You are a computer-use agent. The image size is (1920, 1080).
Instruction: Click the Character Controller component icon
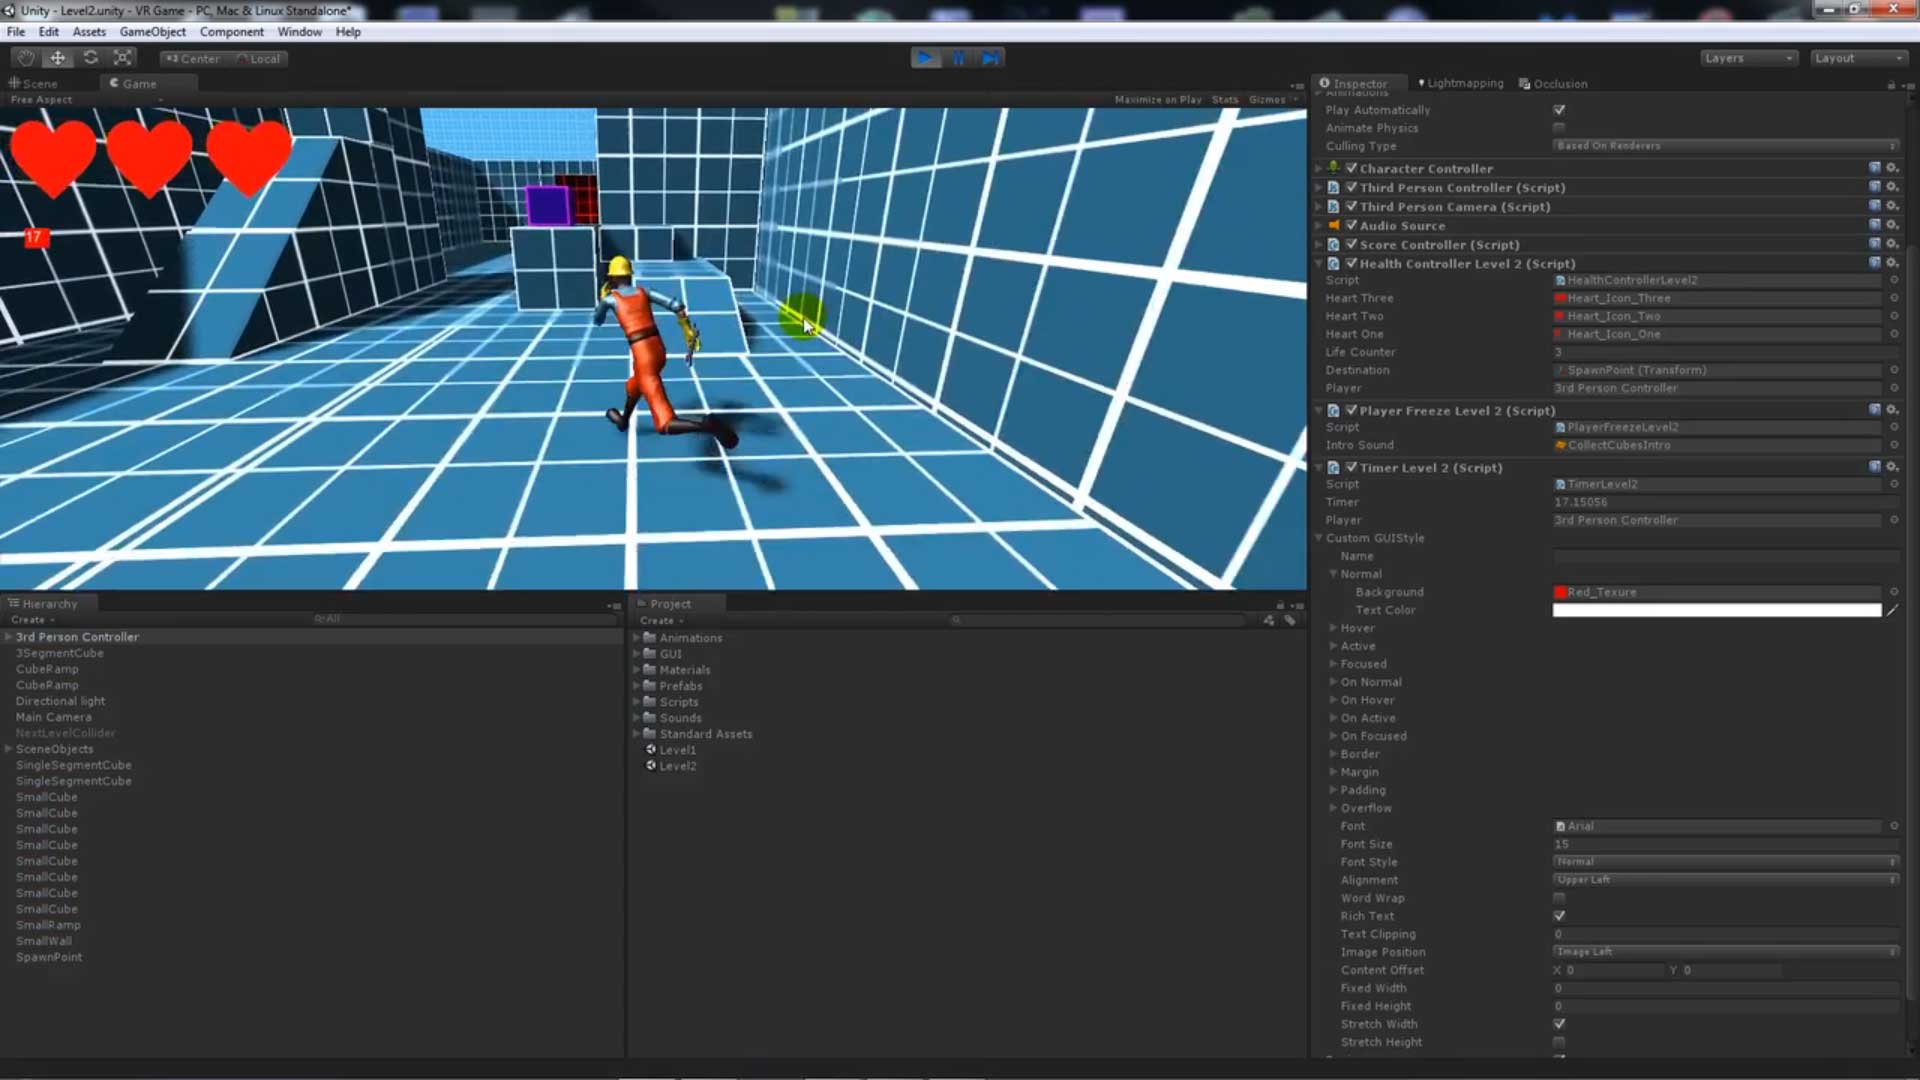(x=1334, y=168)
